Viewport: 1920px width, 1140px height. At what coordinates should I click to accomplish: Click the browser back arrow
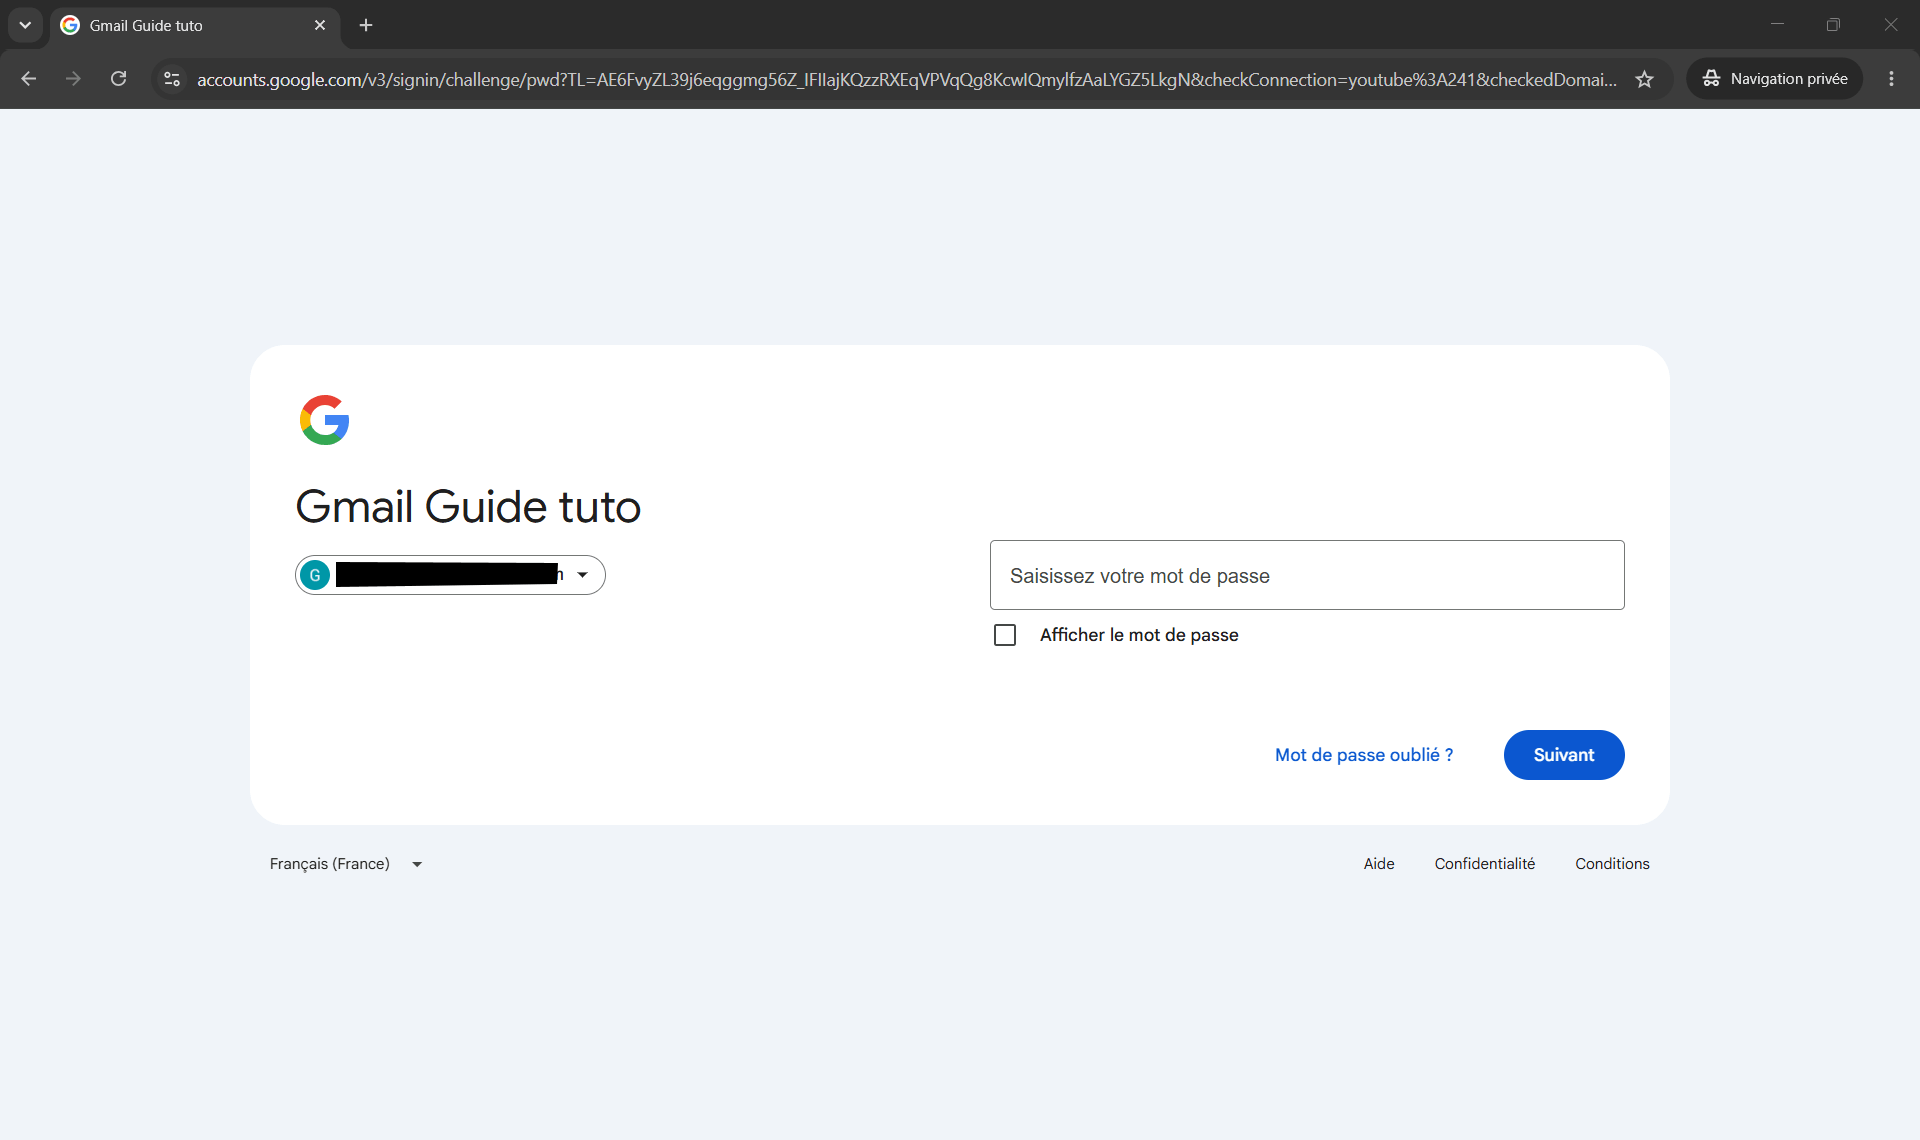(x=28, y=79)
